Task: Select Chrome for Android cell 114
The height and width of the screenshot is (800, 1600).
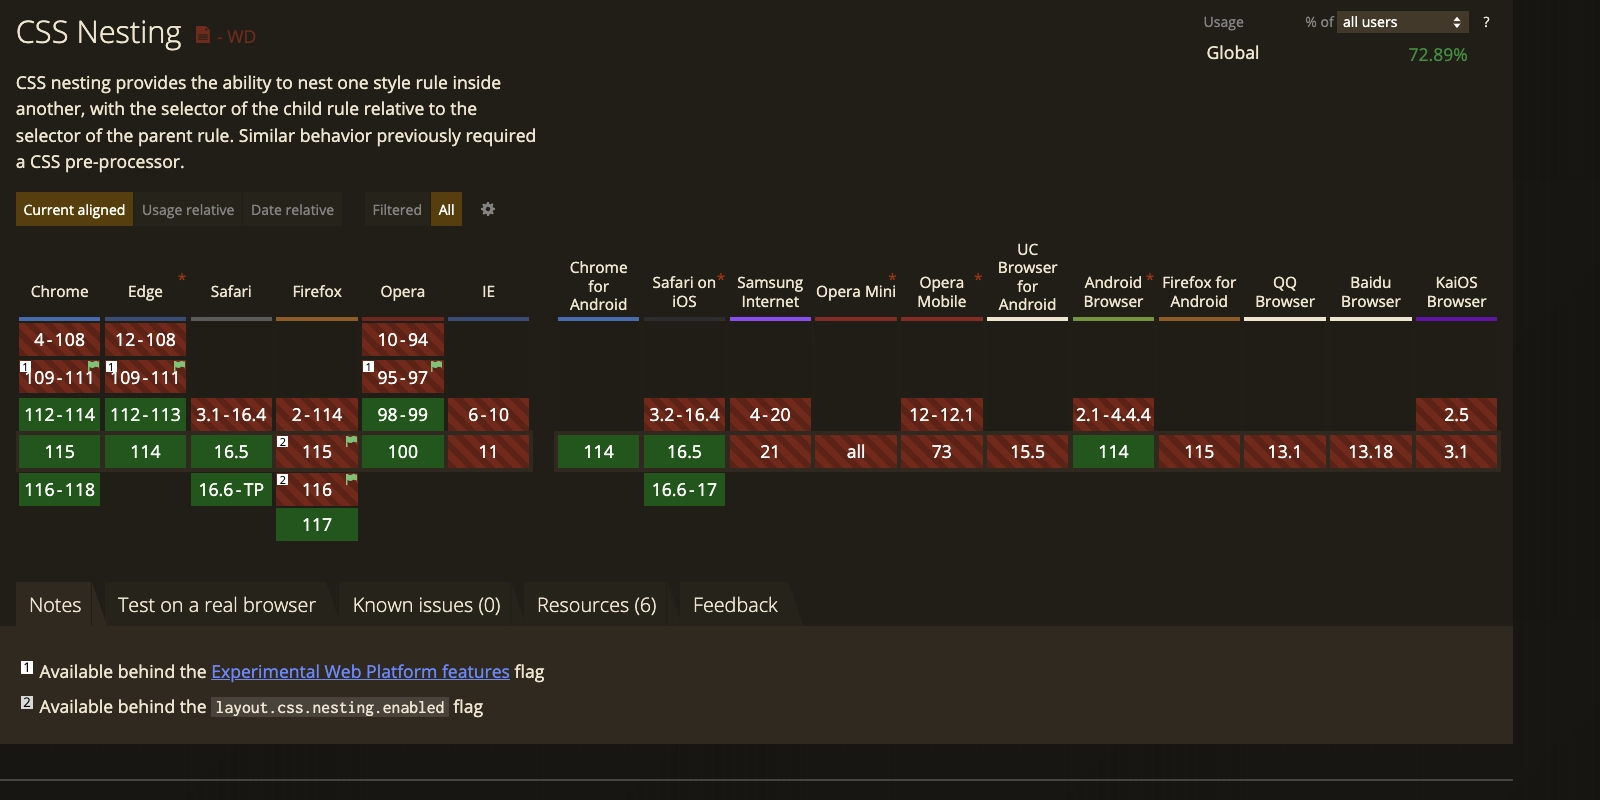Action: click(x=598, y=452)
